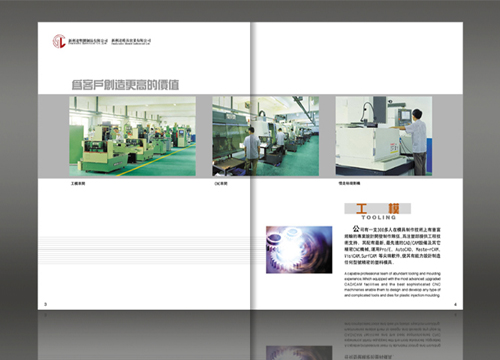Click page number 3 at bottom left
Image resolution: width=500 pixels, height=360 pixels.
click(46, 304)
